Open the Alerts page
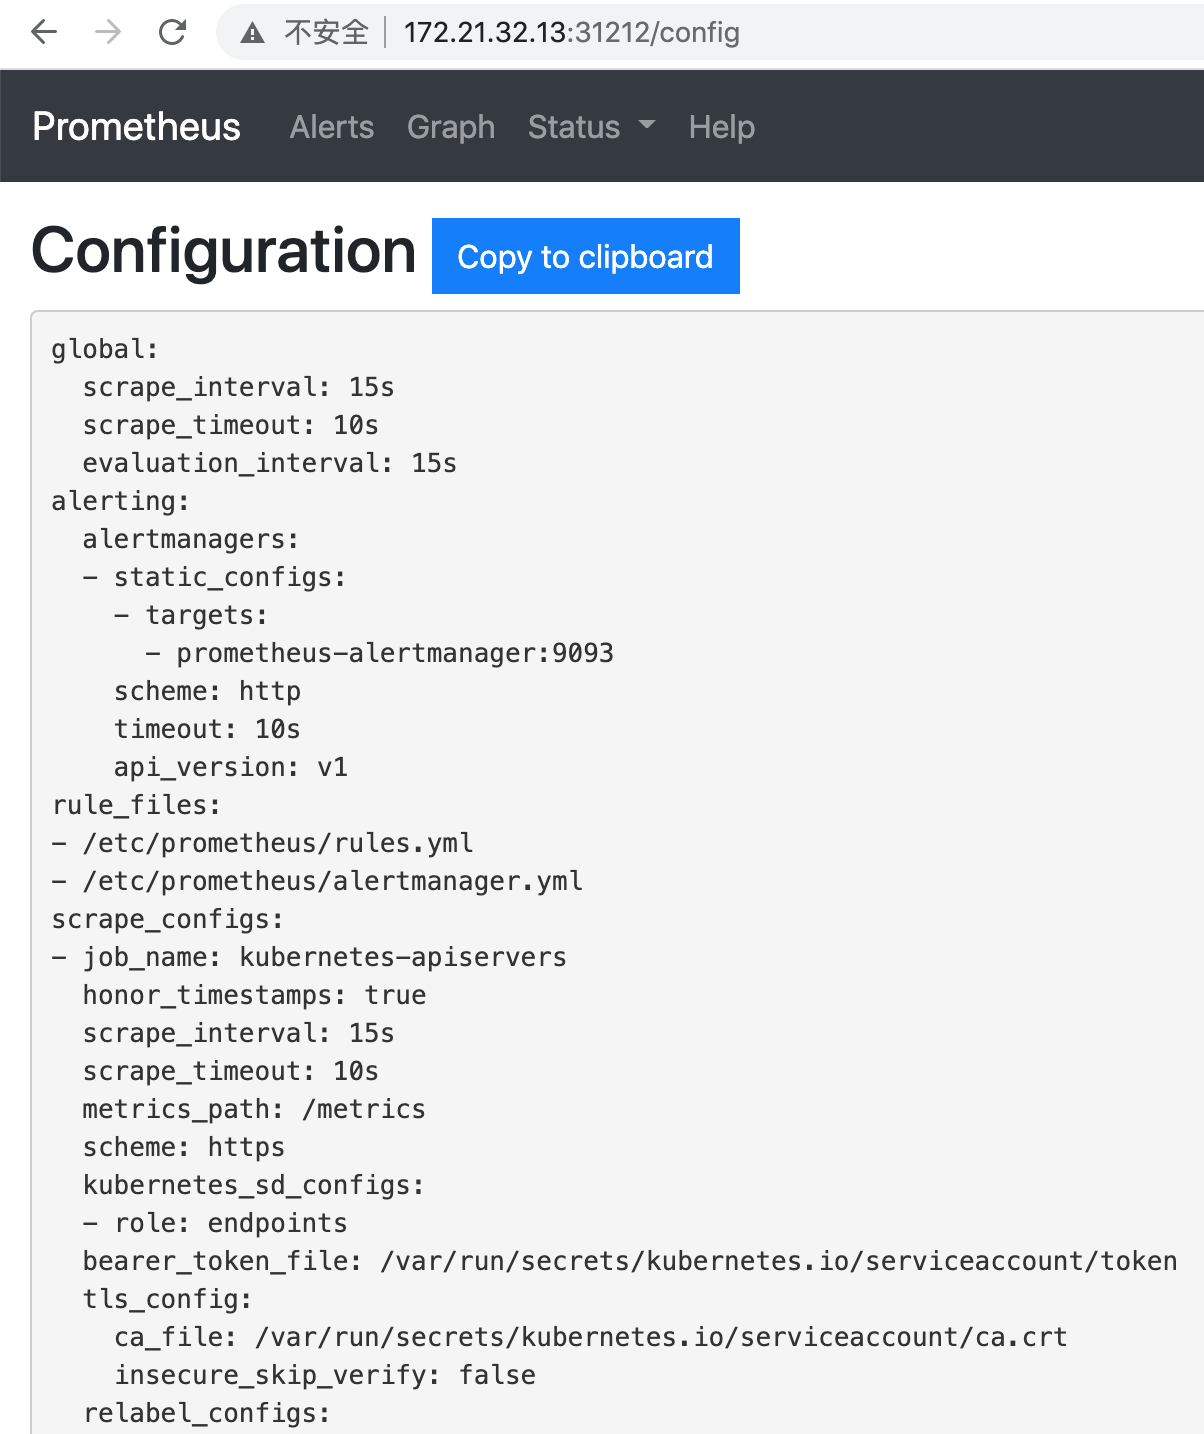 (x=331, y=127)
